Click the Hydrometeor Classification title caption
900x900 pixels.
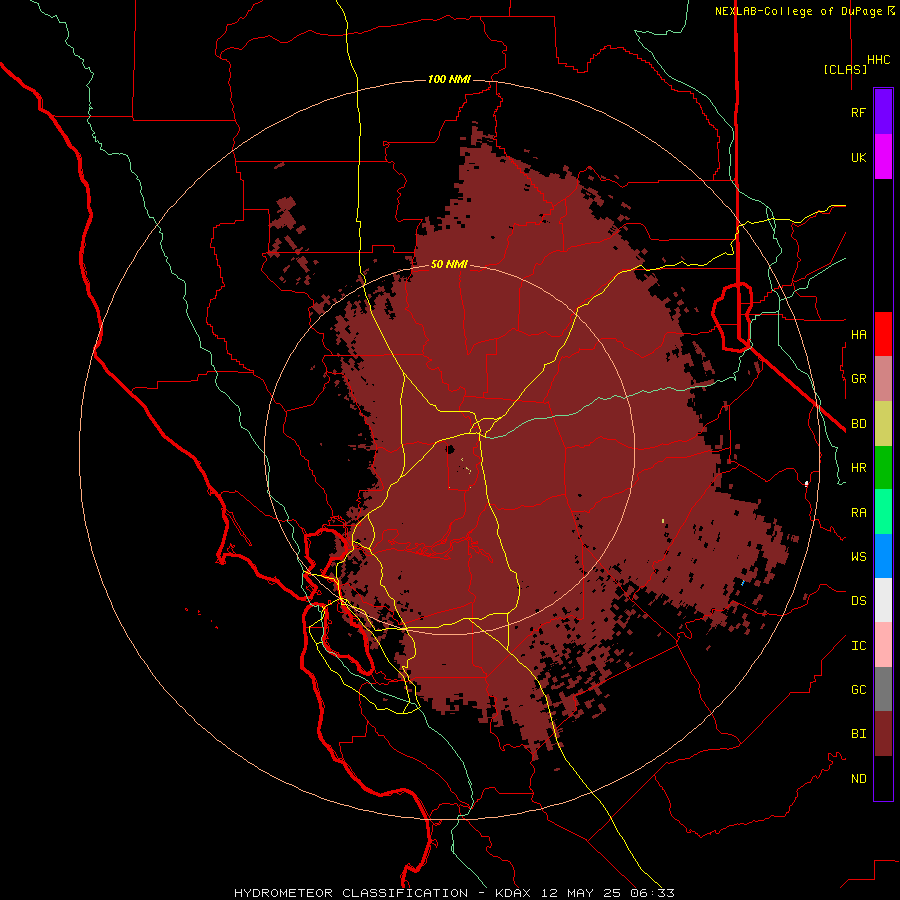click(454, 893)
